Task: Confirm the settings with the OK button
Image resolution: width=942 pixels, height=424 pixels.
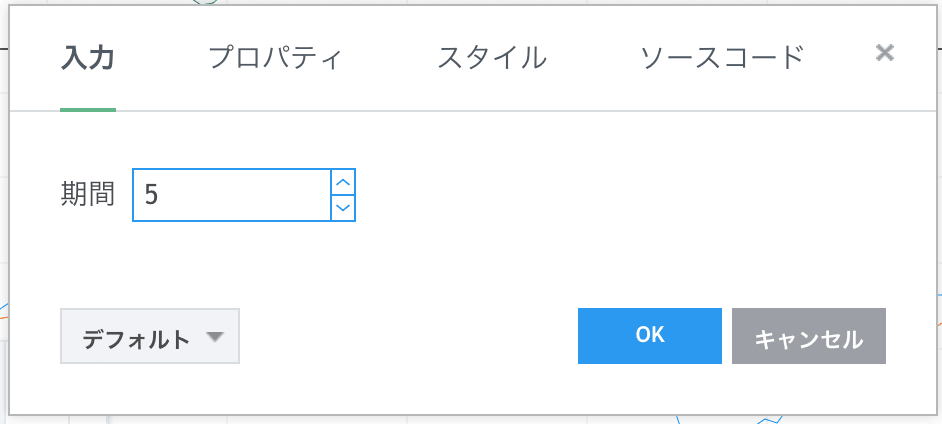Action: (650, 336)
